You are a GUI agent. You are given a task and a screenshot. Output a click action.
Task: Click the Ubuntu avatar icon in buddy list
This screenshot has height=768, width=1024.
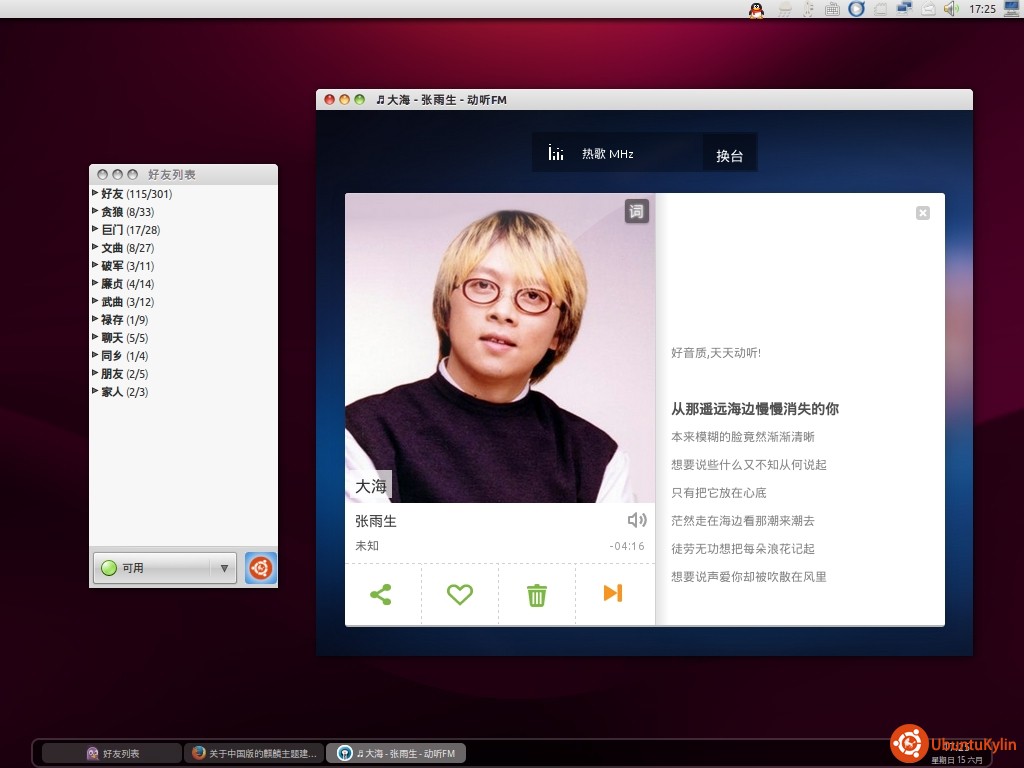click(x=261, y=568)
